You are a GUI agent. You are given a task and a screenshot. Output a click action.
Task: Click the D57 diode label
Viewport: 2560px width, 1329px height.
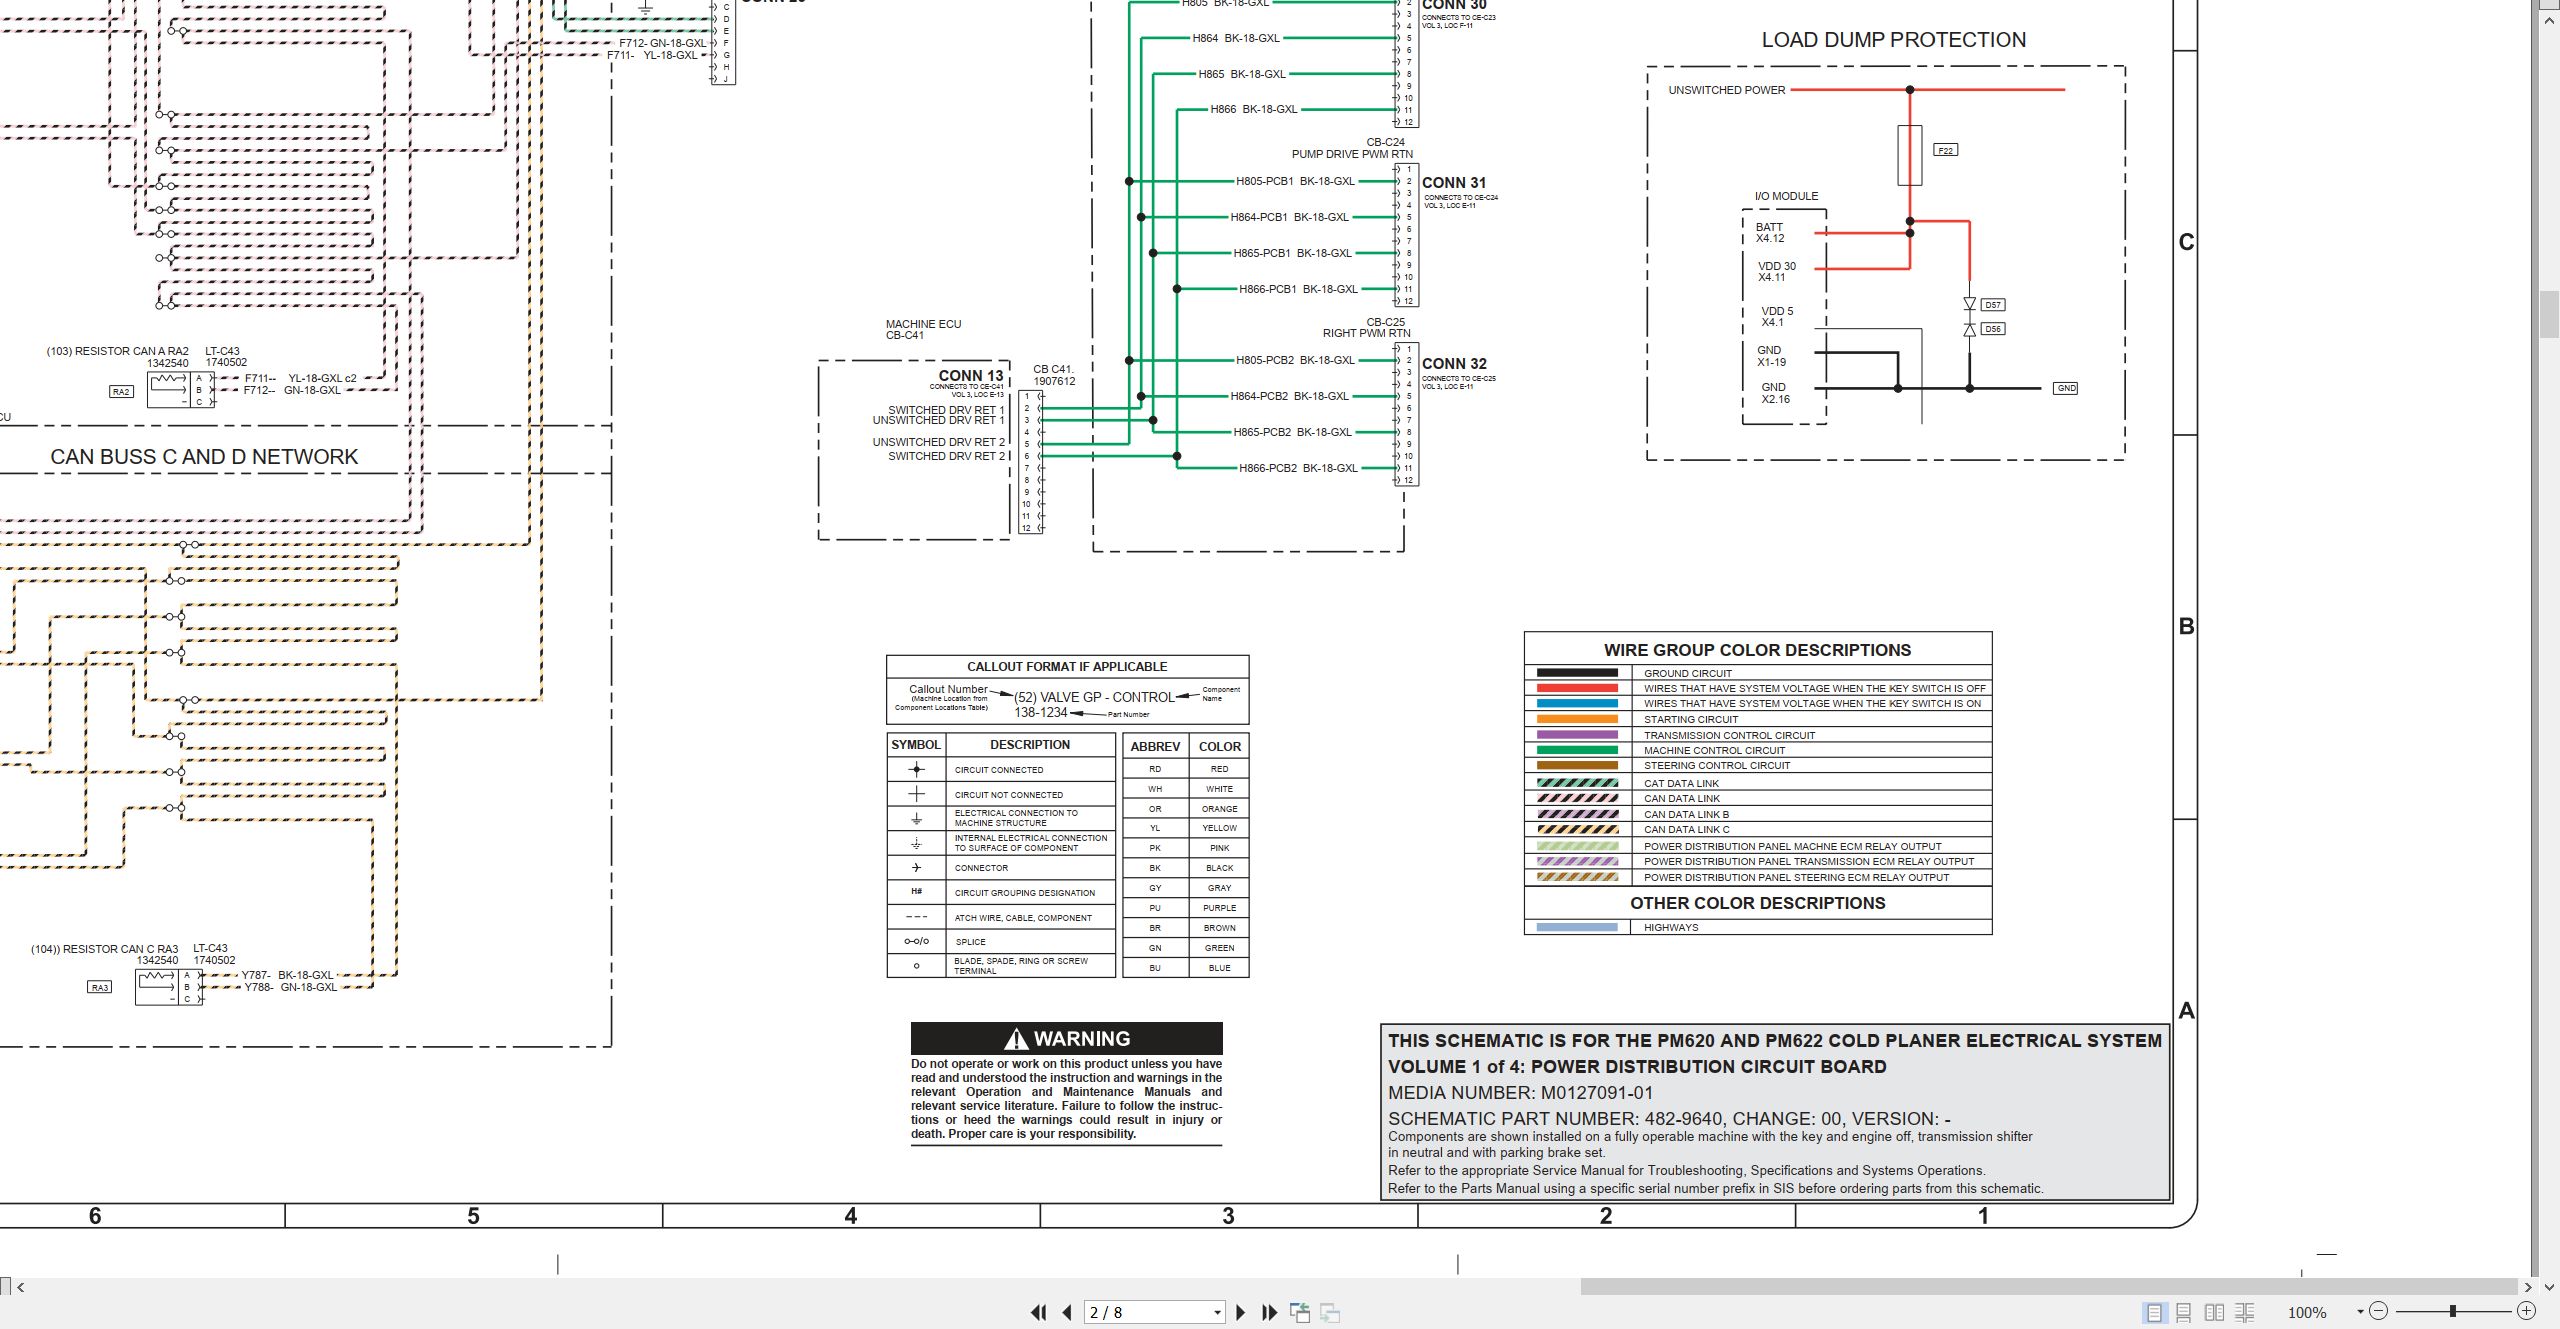(1993, 305)
